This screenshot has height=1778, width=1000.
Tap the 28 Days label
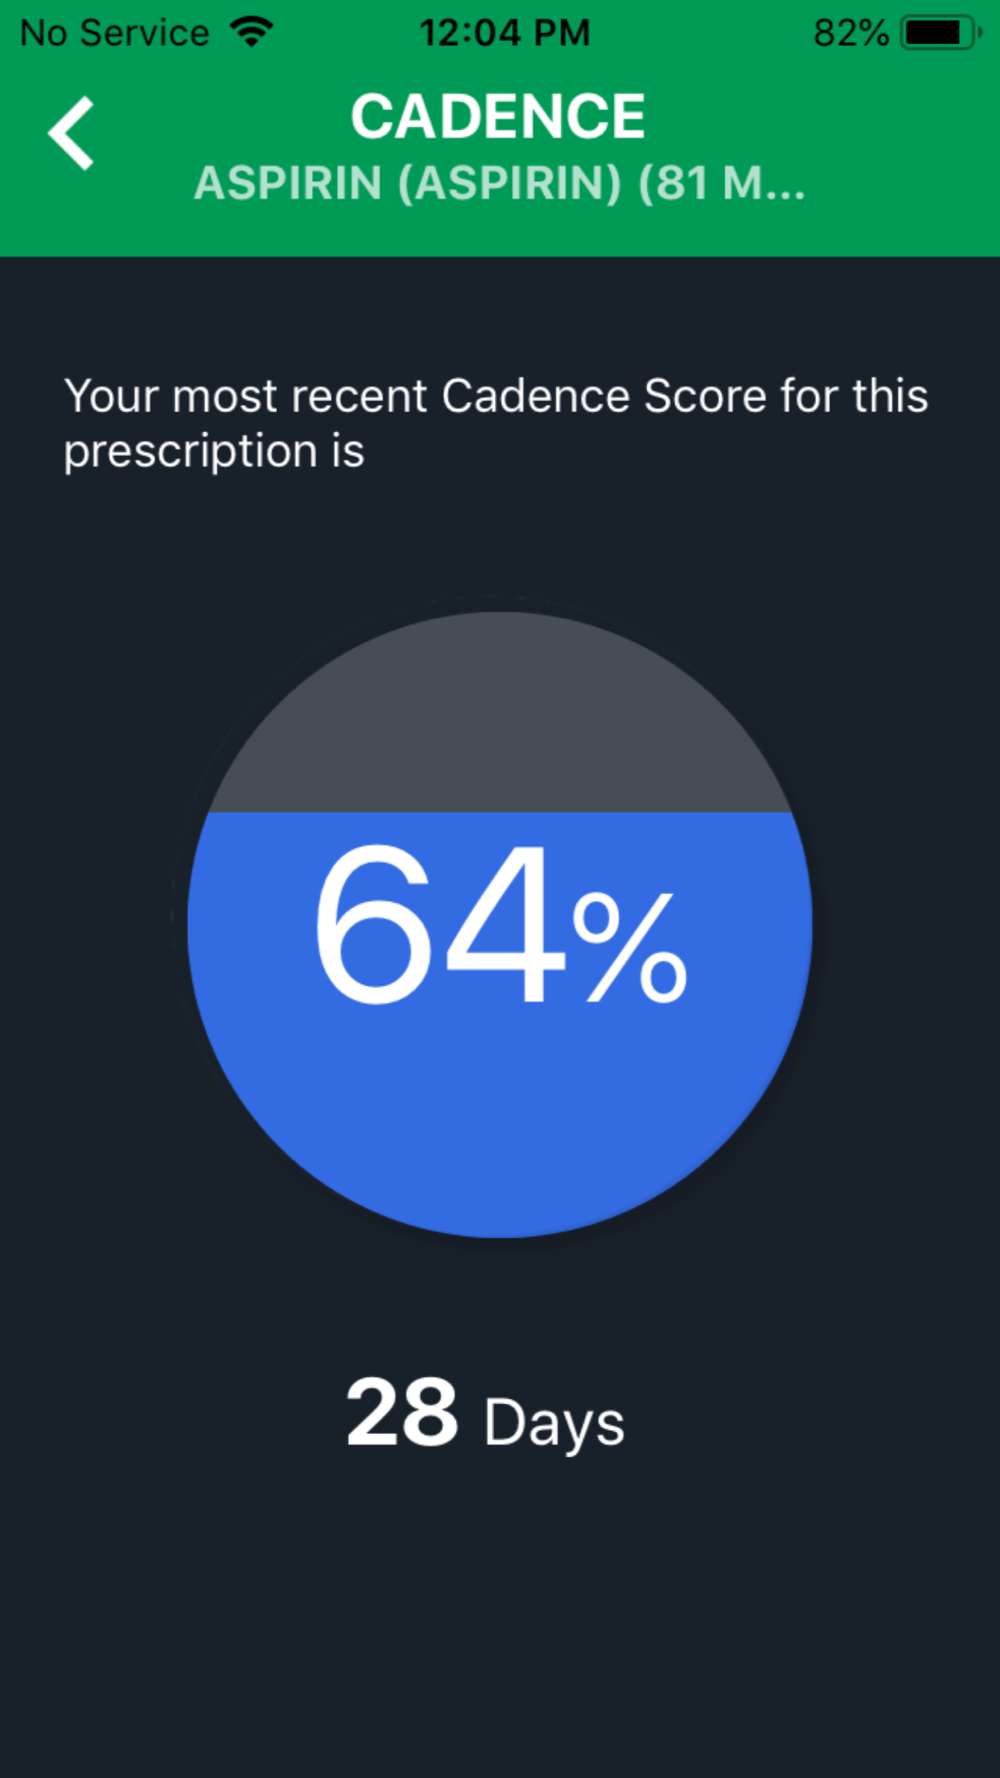486,1415
